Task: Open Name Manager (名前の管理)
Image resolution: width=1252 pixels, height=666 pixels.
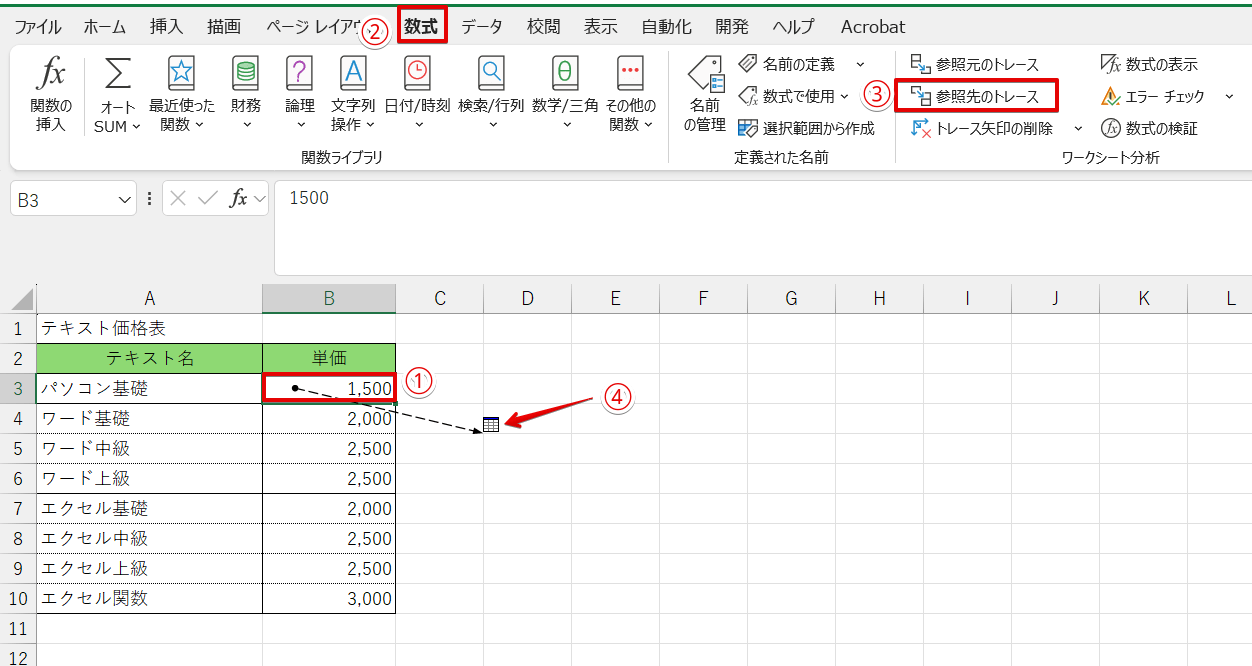Action: coord(705,95)
